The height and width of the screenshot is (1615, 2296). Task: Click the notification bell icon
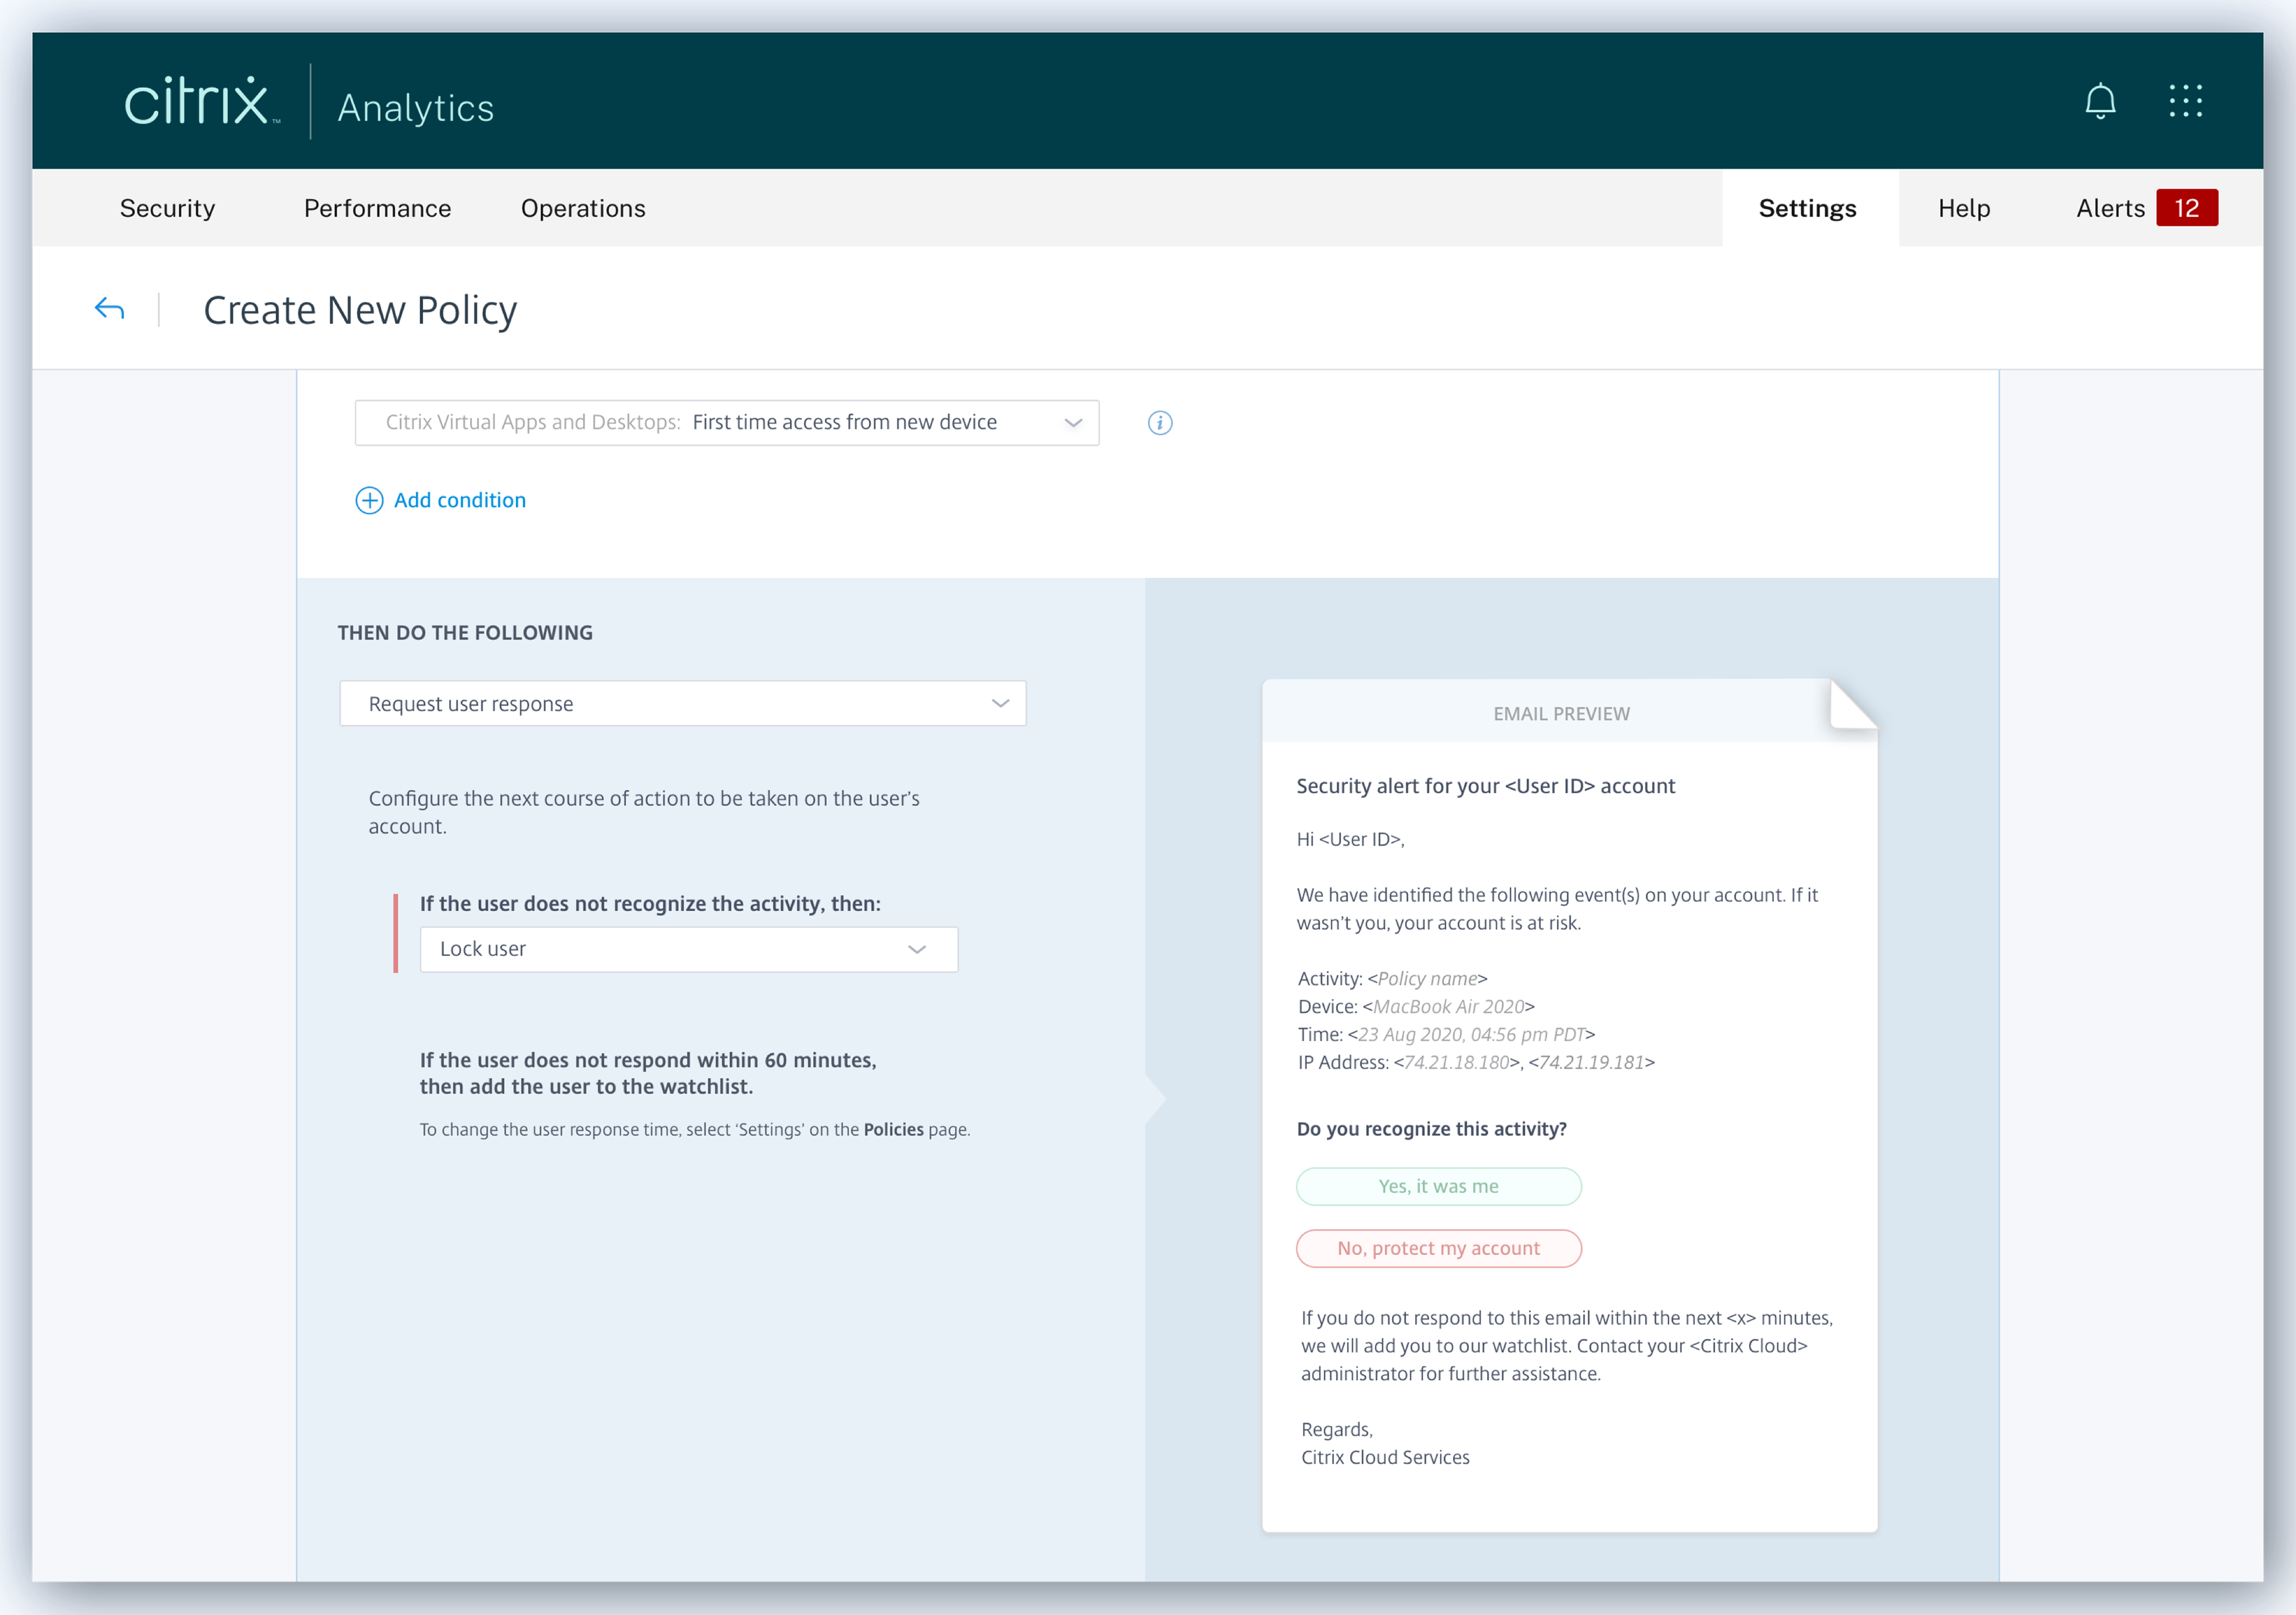tap(2100, 101)
